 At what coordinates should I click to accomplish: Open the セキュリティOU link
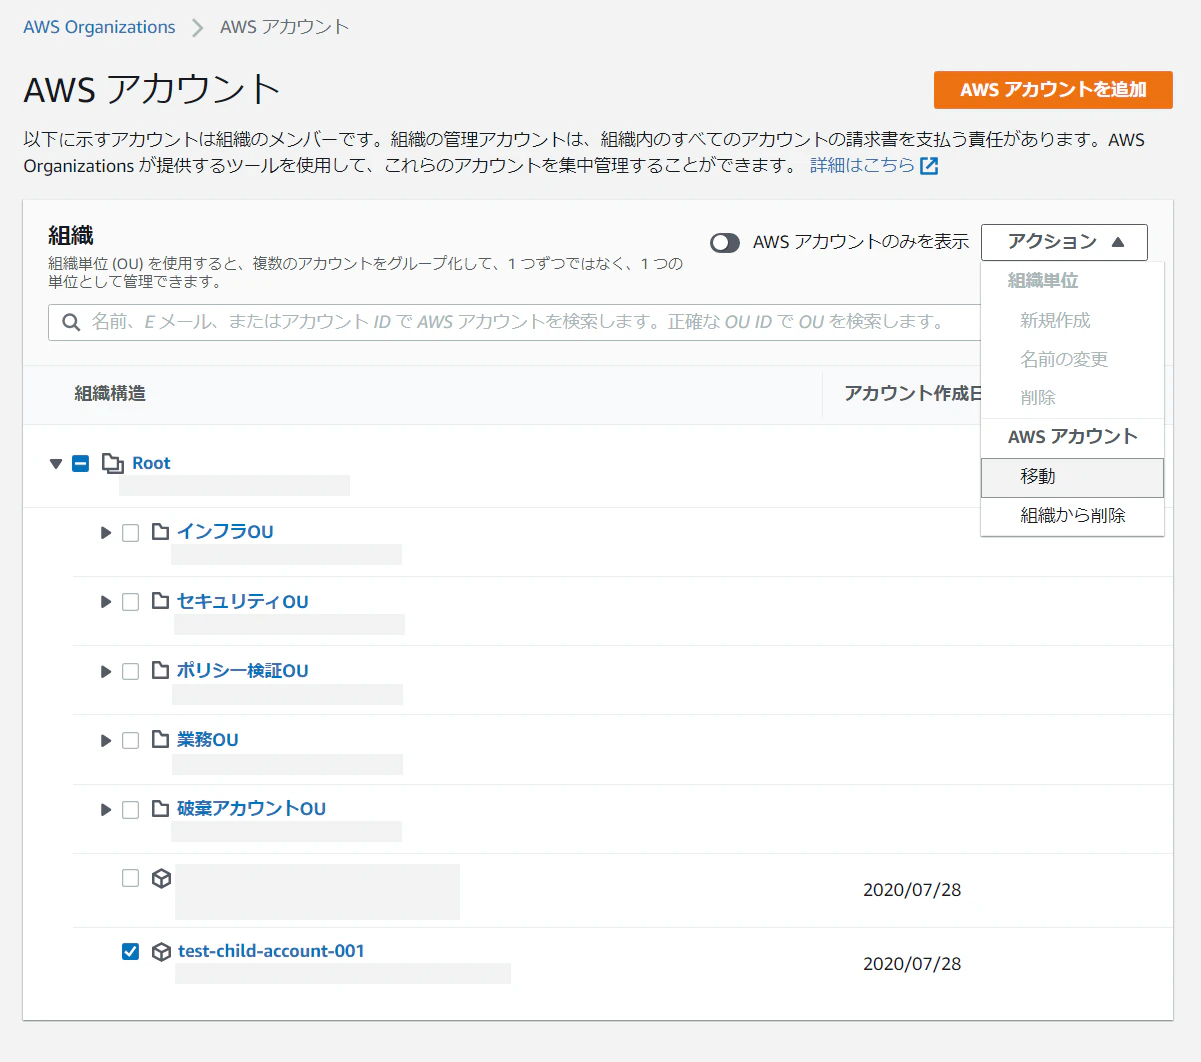tap(242, 601)
